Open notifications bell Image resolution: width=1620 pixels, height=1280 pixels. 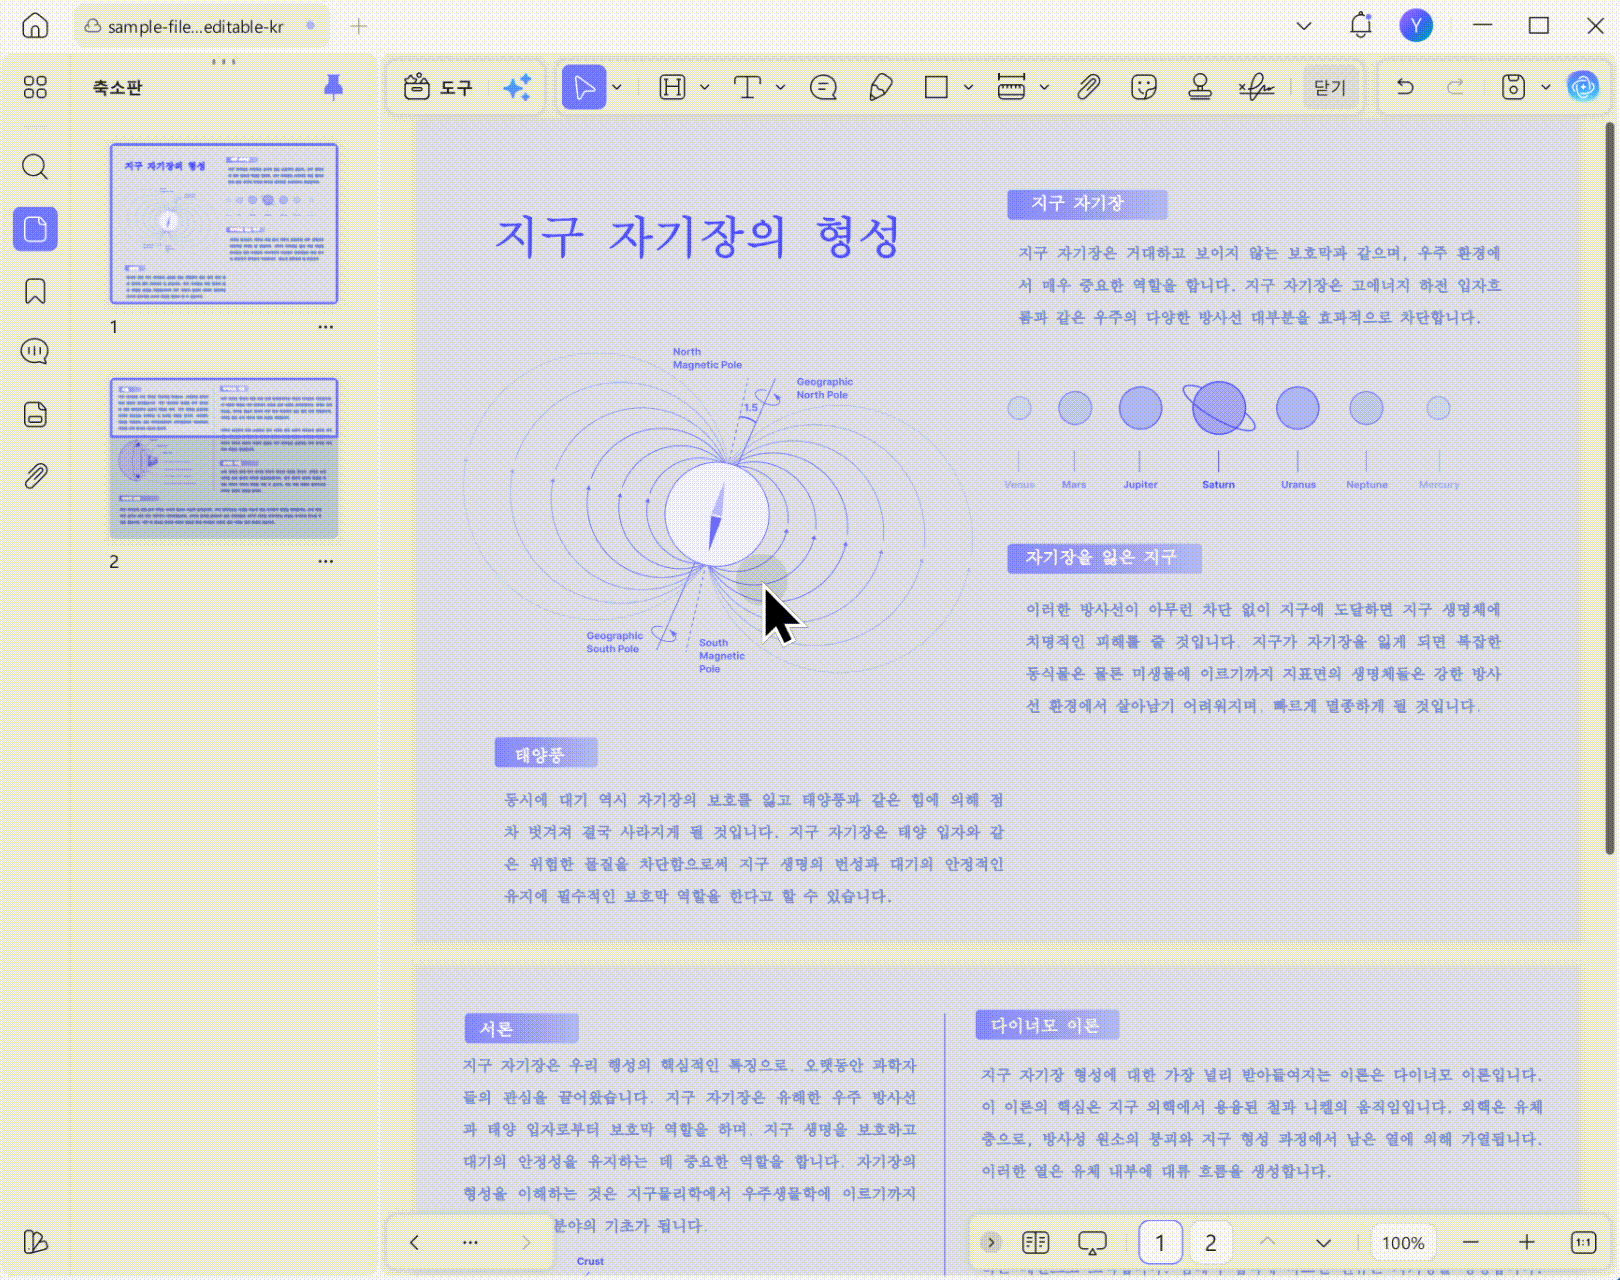point(1361,26)
